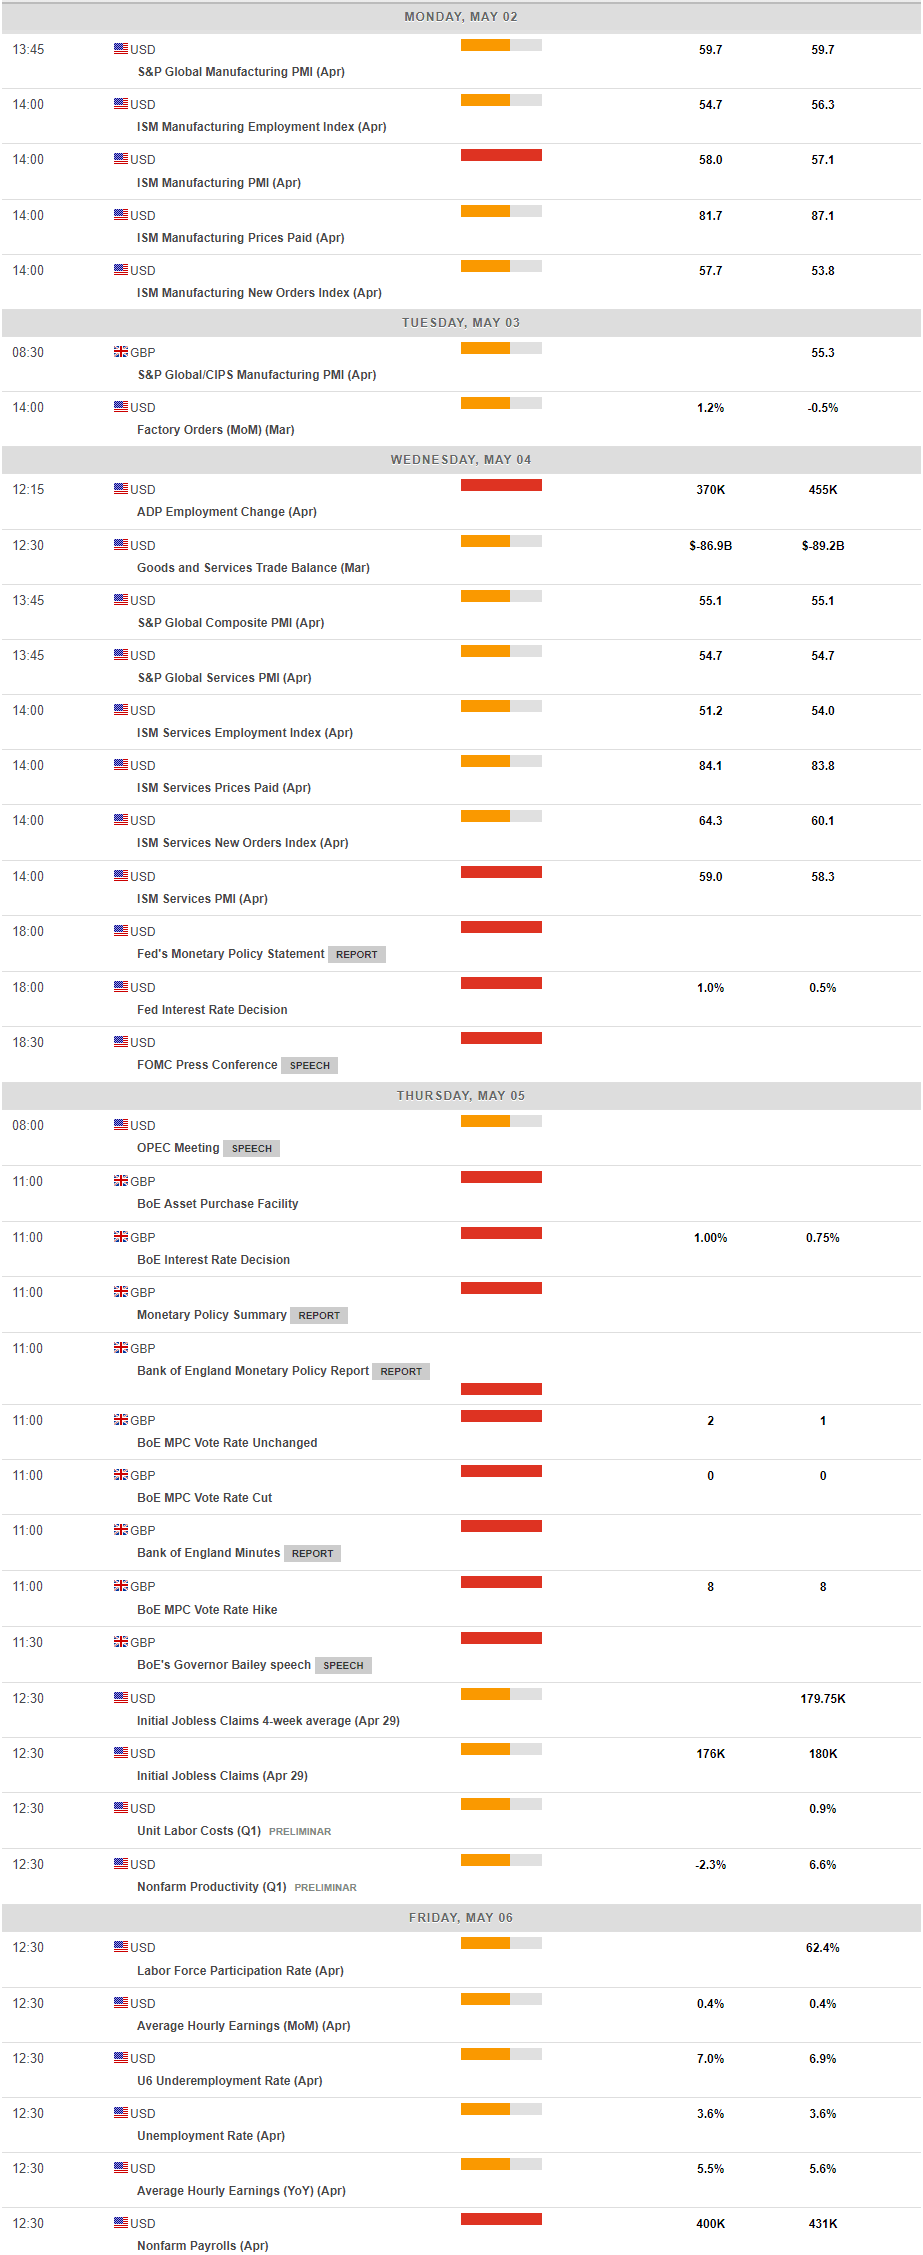Open the ISM Services PMI (Apr) event
Image resolution: width=923 pixels, height=2255 pixels.
[x=202, y=899]
